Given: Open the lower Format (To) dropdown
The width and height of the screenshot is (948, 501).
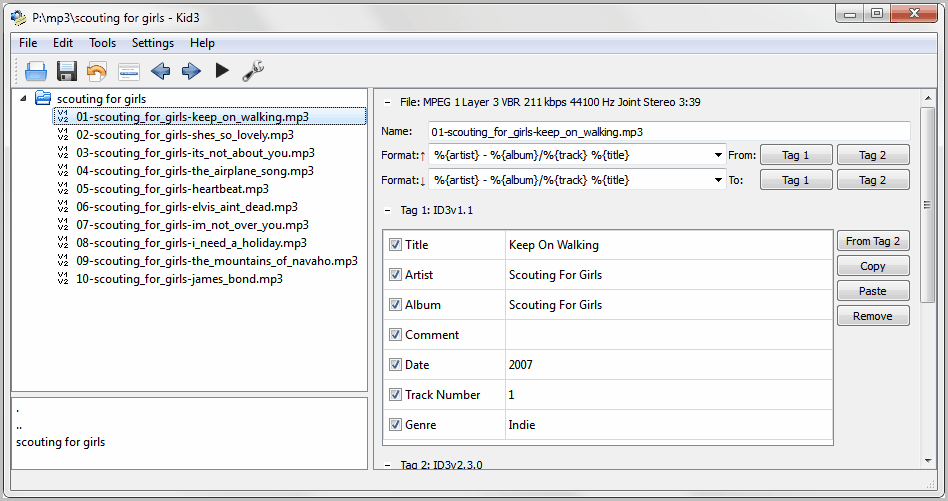Looking at the screenshot, I should pos(718,180).
